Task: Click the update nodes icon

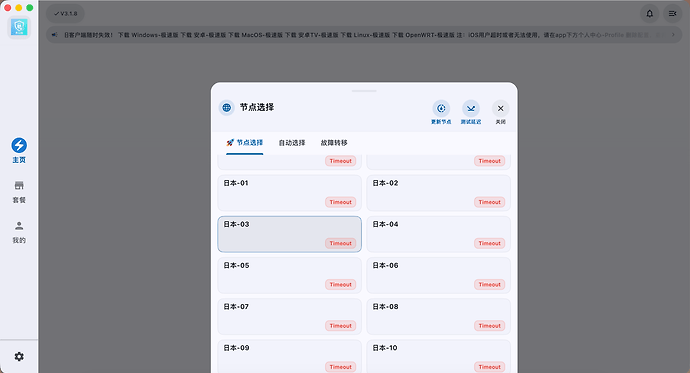Action: click(x=441, y=108)
